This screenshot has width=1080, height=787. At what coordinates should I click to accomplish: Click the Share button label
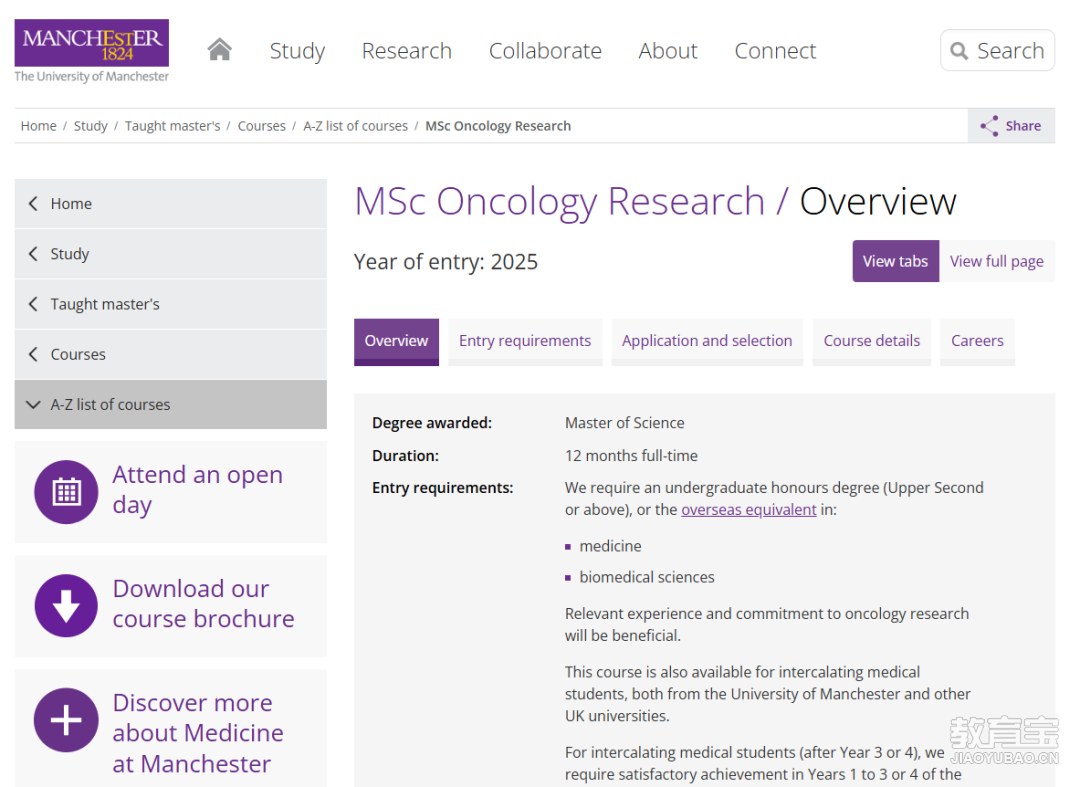pos(1023,126)
